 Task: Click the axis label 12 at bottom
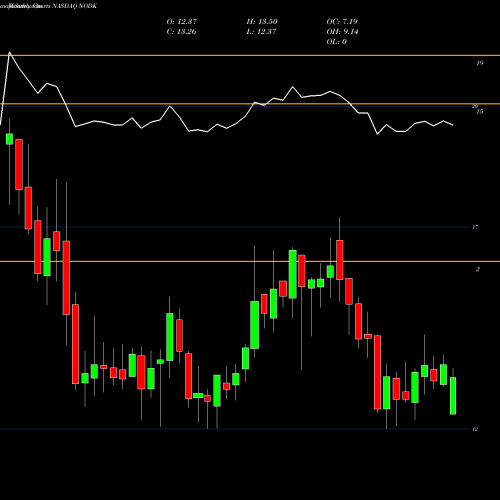click(x=475, y=429)
